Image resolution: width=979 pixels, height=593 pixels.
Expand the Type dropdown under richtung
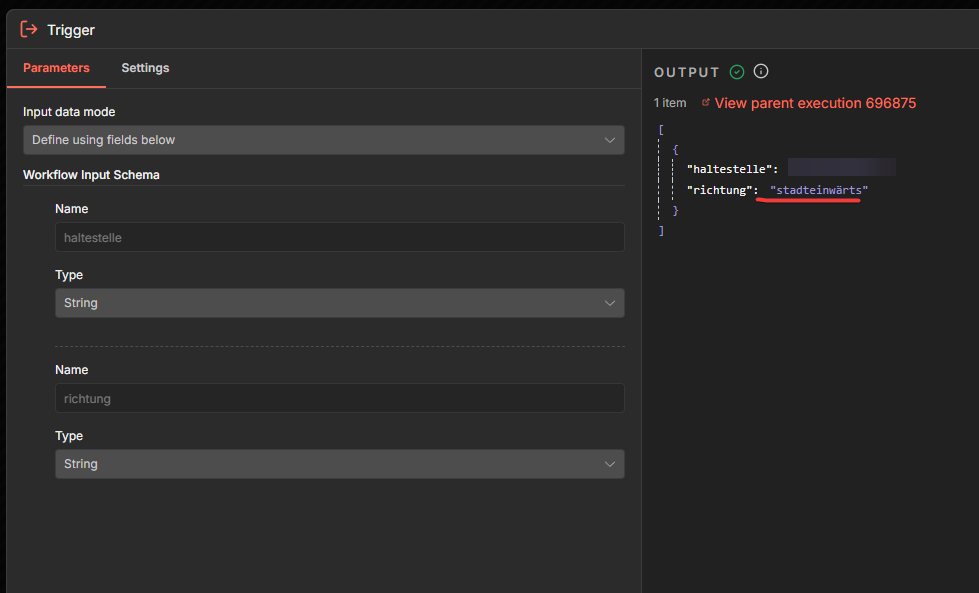tap(339, 464)
